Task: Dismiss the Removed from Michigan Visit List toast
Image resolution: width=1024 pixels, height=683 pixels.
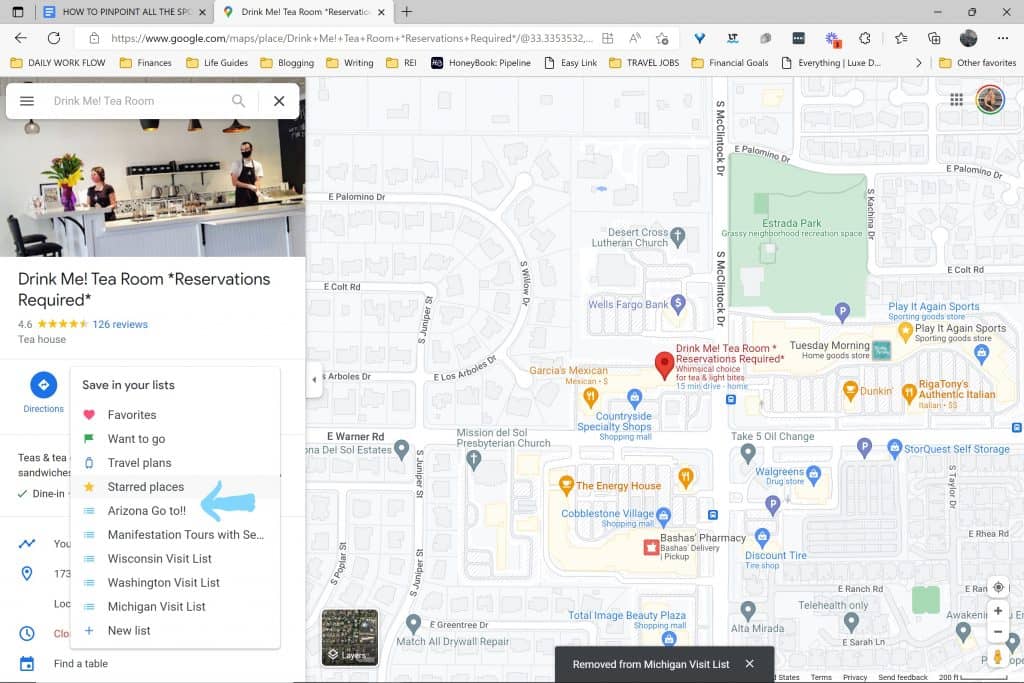Action: click(750, 663)
